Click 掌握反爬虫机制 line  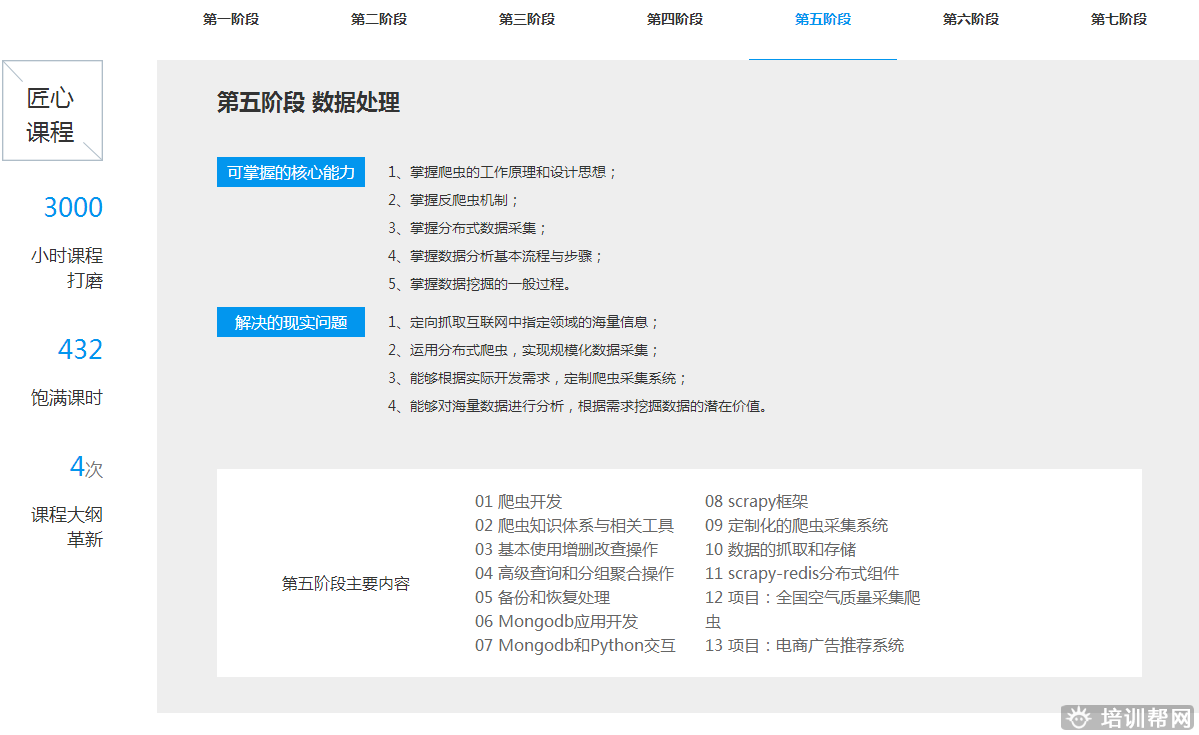pyautogui.click(x=453, y=200)
